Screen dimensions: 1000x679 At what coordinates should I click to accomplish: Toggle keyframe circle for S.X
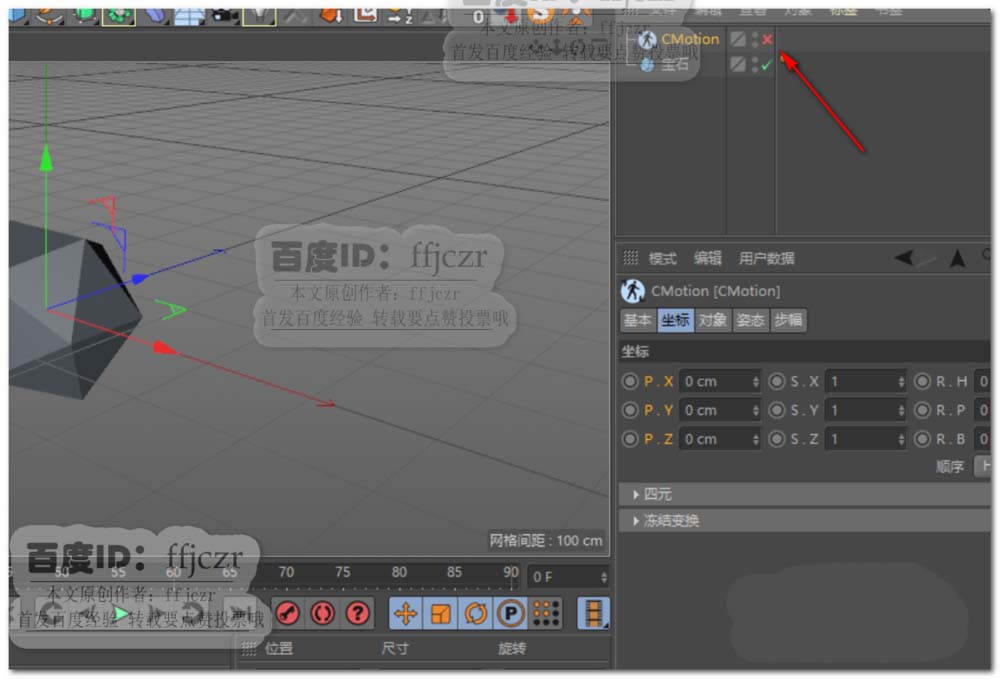(x=776, y=381)
